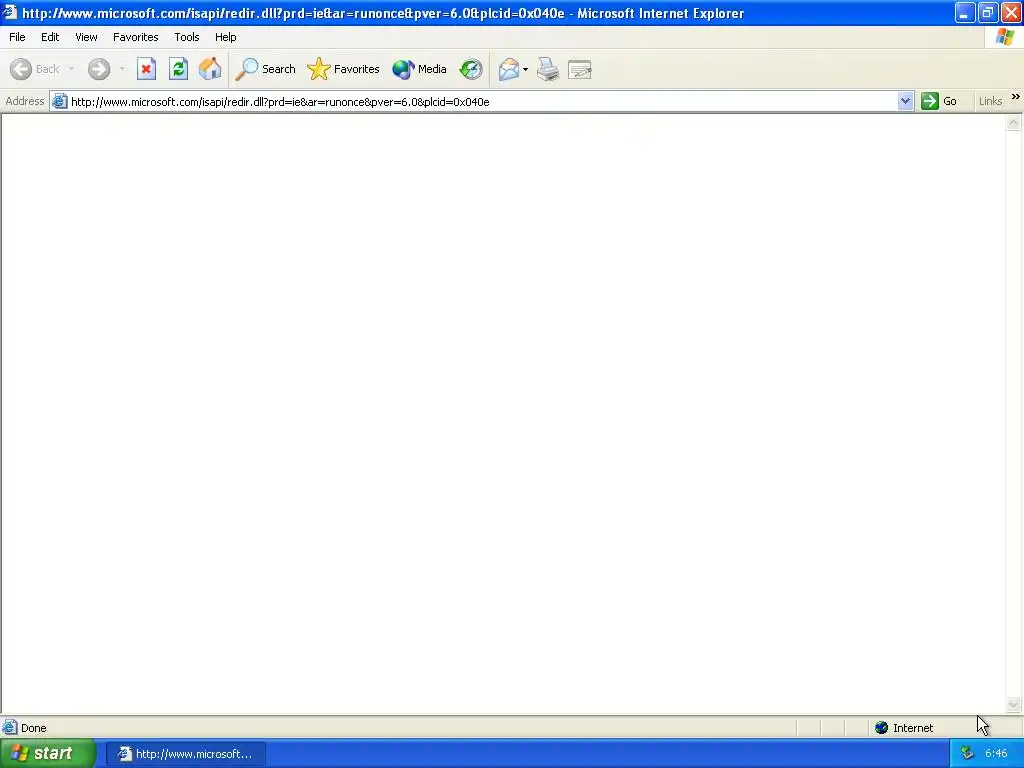Image resolution: width=1024 pixels, height=768 pixels.
Task: Open the File menu
Action: pyautogui.click(x=17, y=37)
